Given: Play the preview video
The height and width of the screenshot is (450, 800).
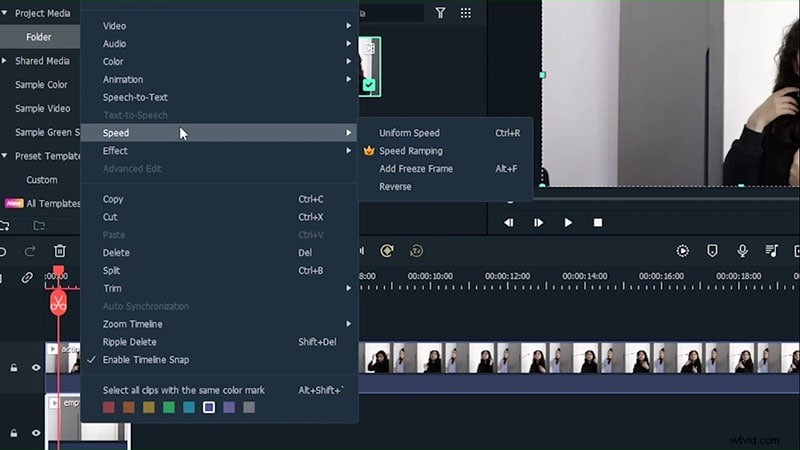Looking at the screenshot, I should tap(568, 223).
